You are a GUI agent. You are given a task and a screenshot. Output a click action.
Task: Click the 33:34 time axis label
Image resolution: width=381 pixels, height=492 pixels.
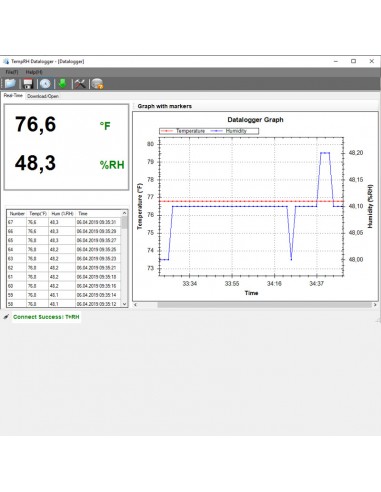click(189, 284)
